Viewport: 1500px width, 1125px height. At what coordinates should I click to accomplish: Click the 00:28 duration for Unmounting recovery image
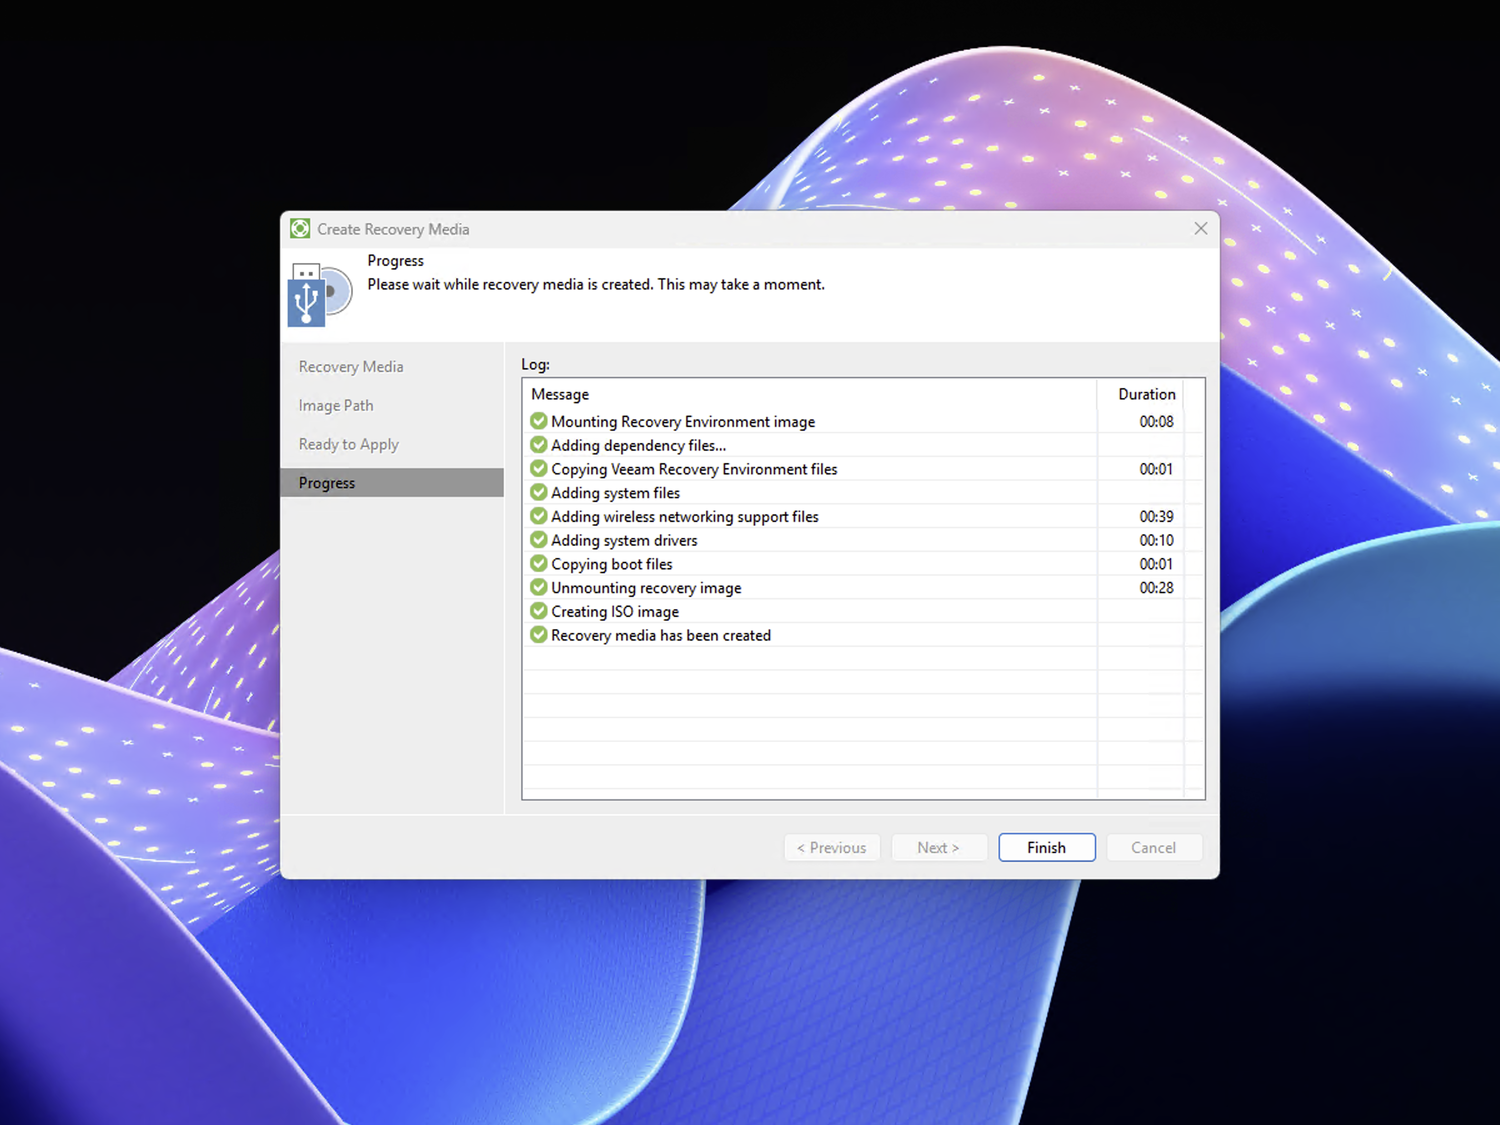click(1157, 588)
